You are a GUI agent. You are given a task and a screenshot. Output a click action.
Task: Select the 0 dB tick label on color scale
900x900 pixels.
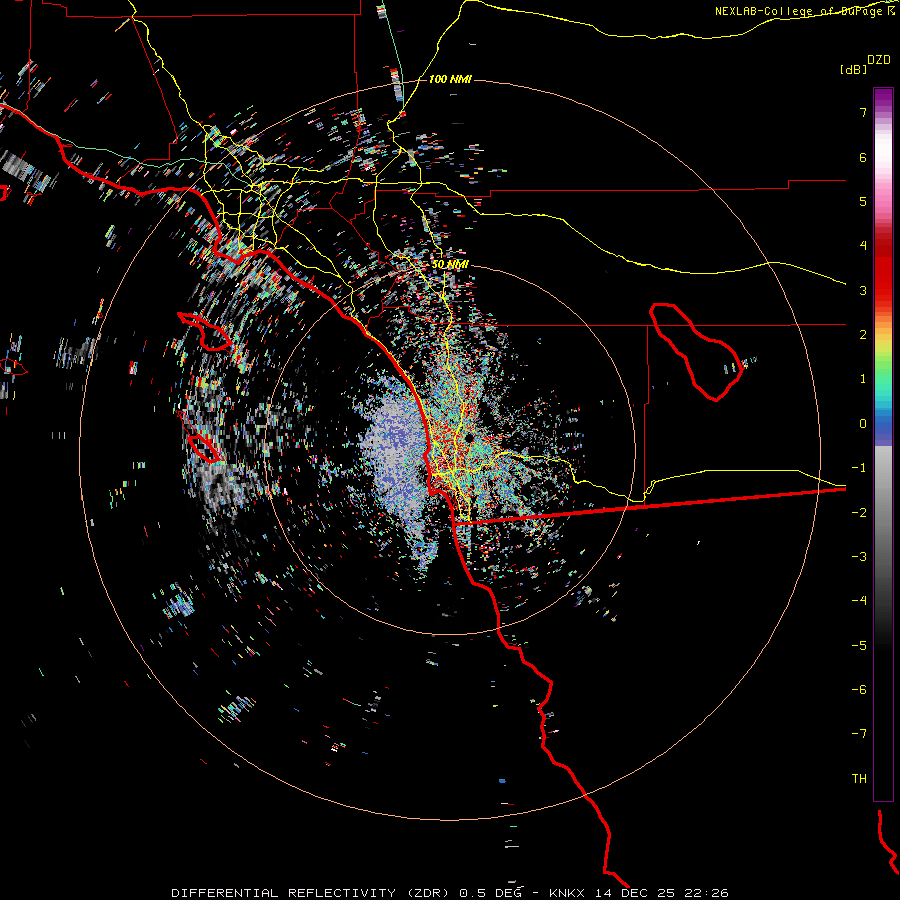[x=863, y=424]
